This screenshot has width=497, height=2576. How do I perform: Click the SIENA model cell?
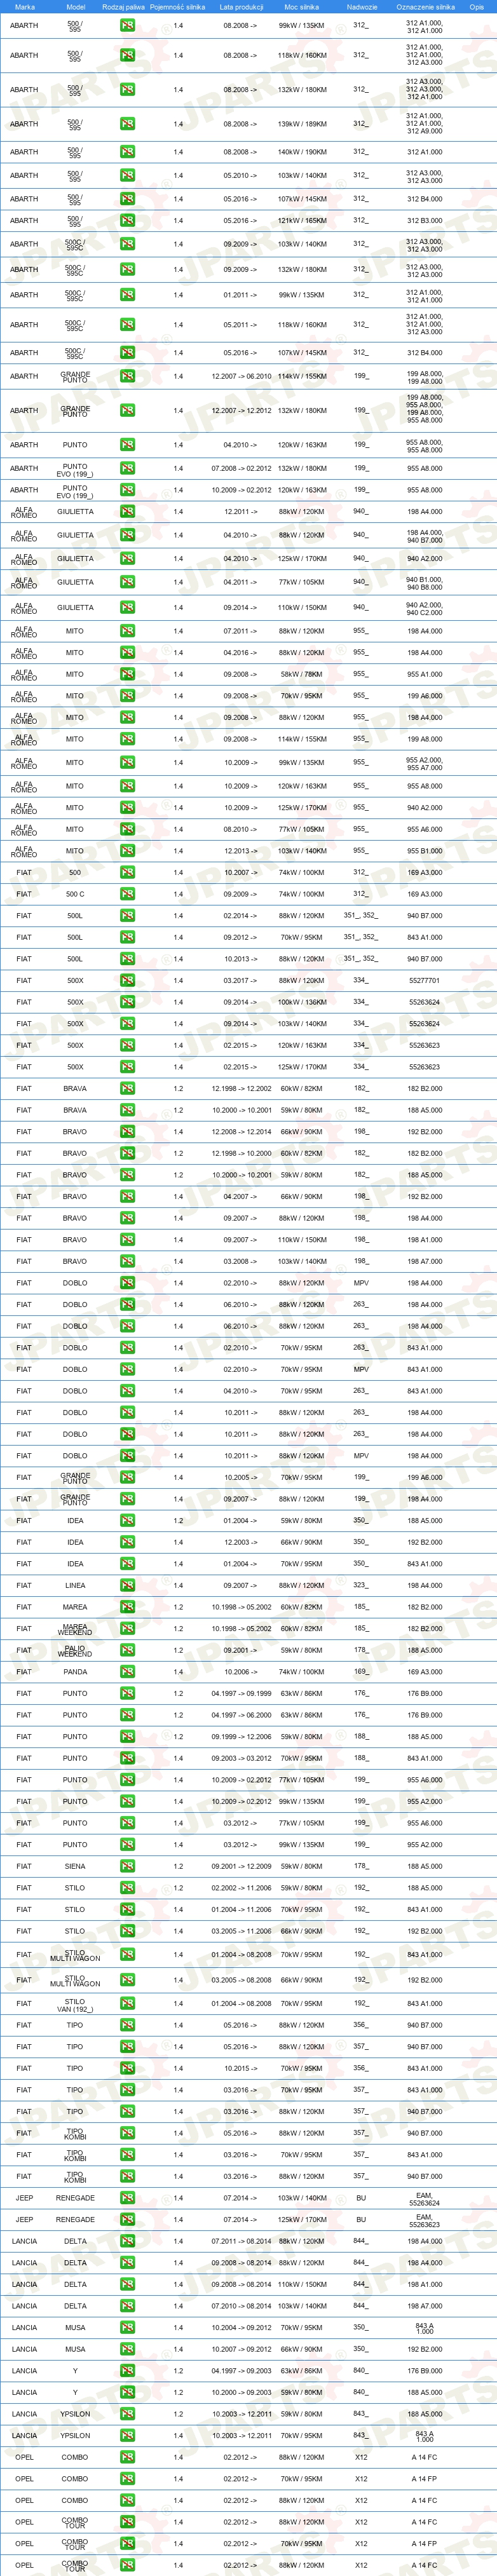(x=75, y=1866)
